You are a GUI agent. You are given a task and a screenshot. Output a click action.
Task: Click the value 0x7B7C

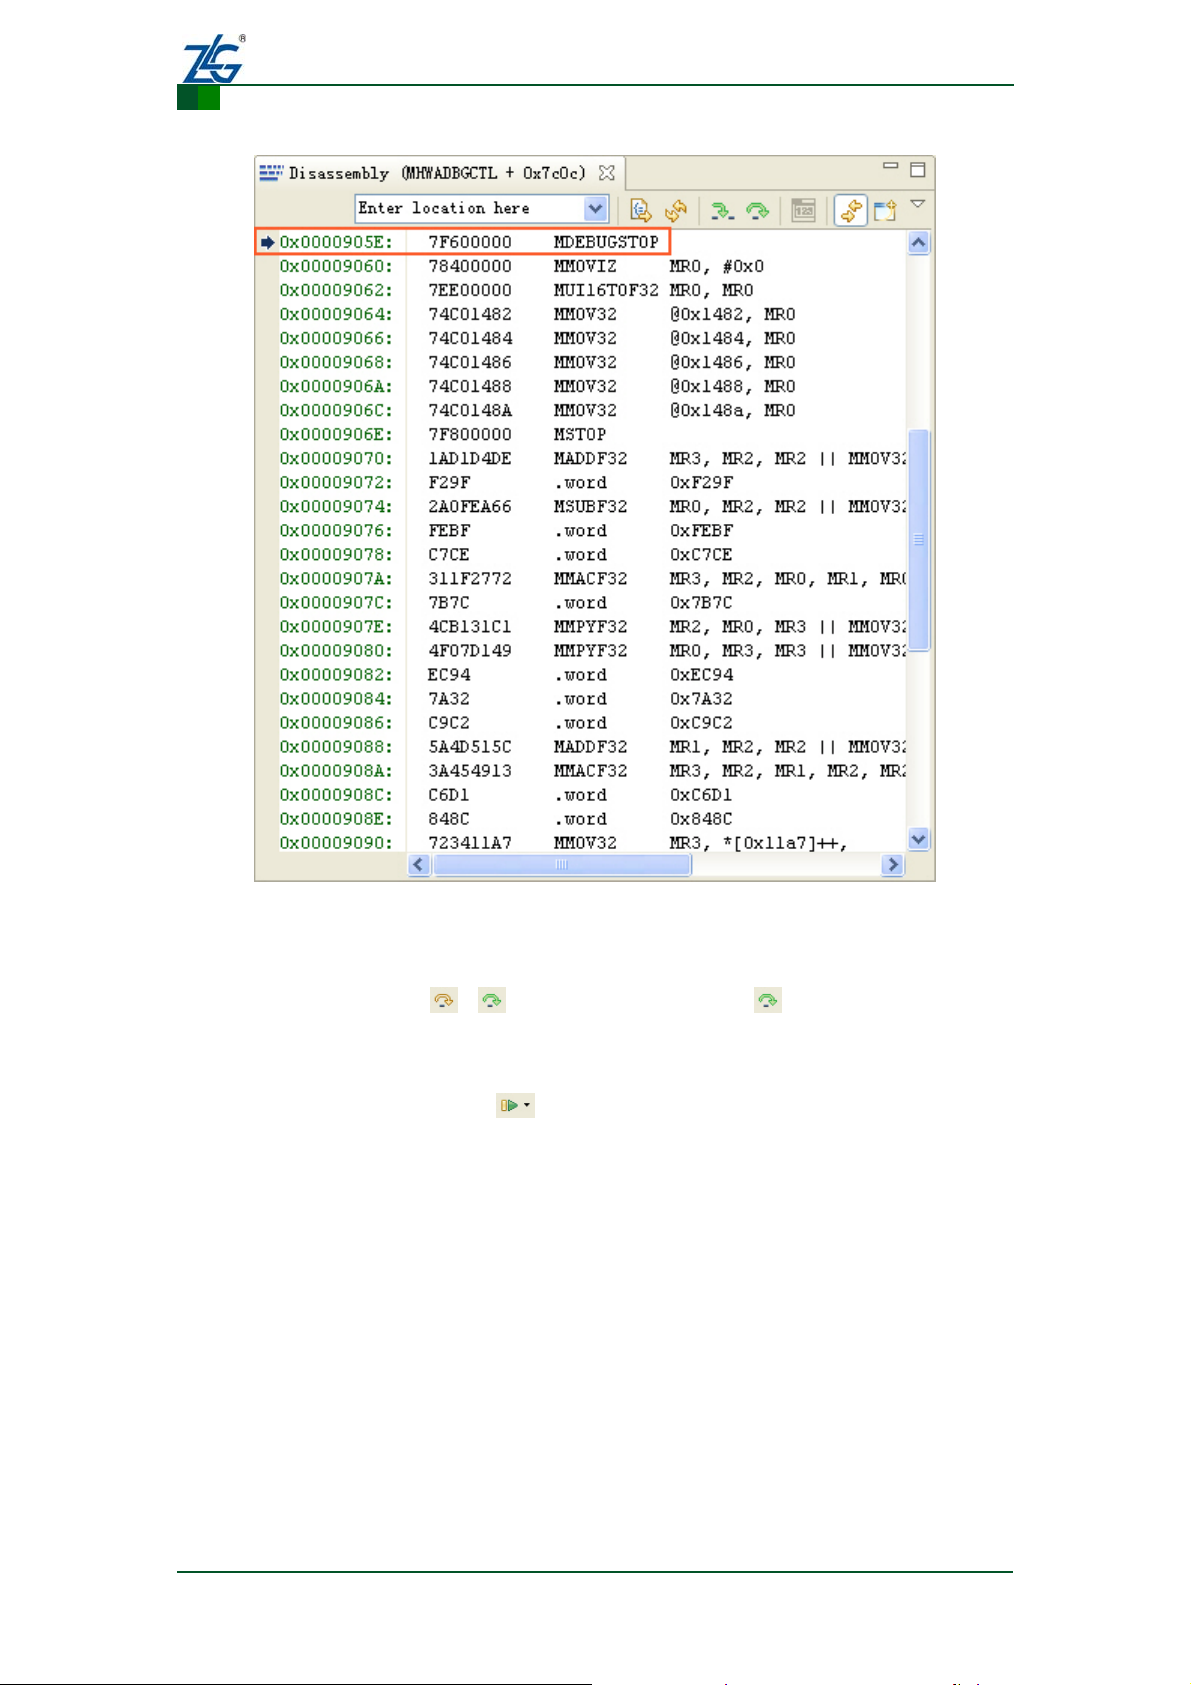(x=701, y=602)
